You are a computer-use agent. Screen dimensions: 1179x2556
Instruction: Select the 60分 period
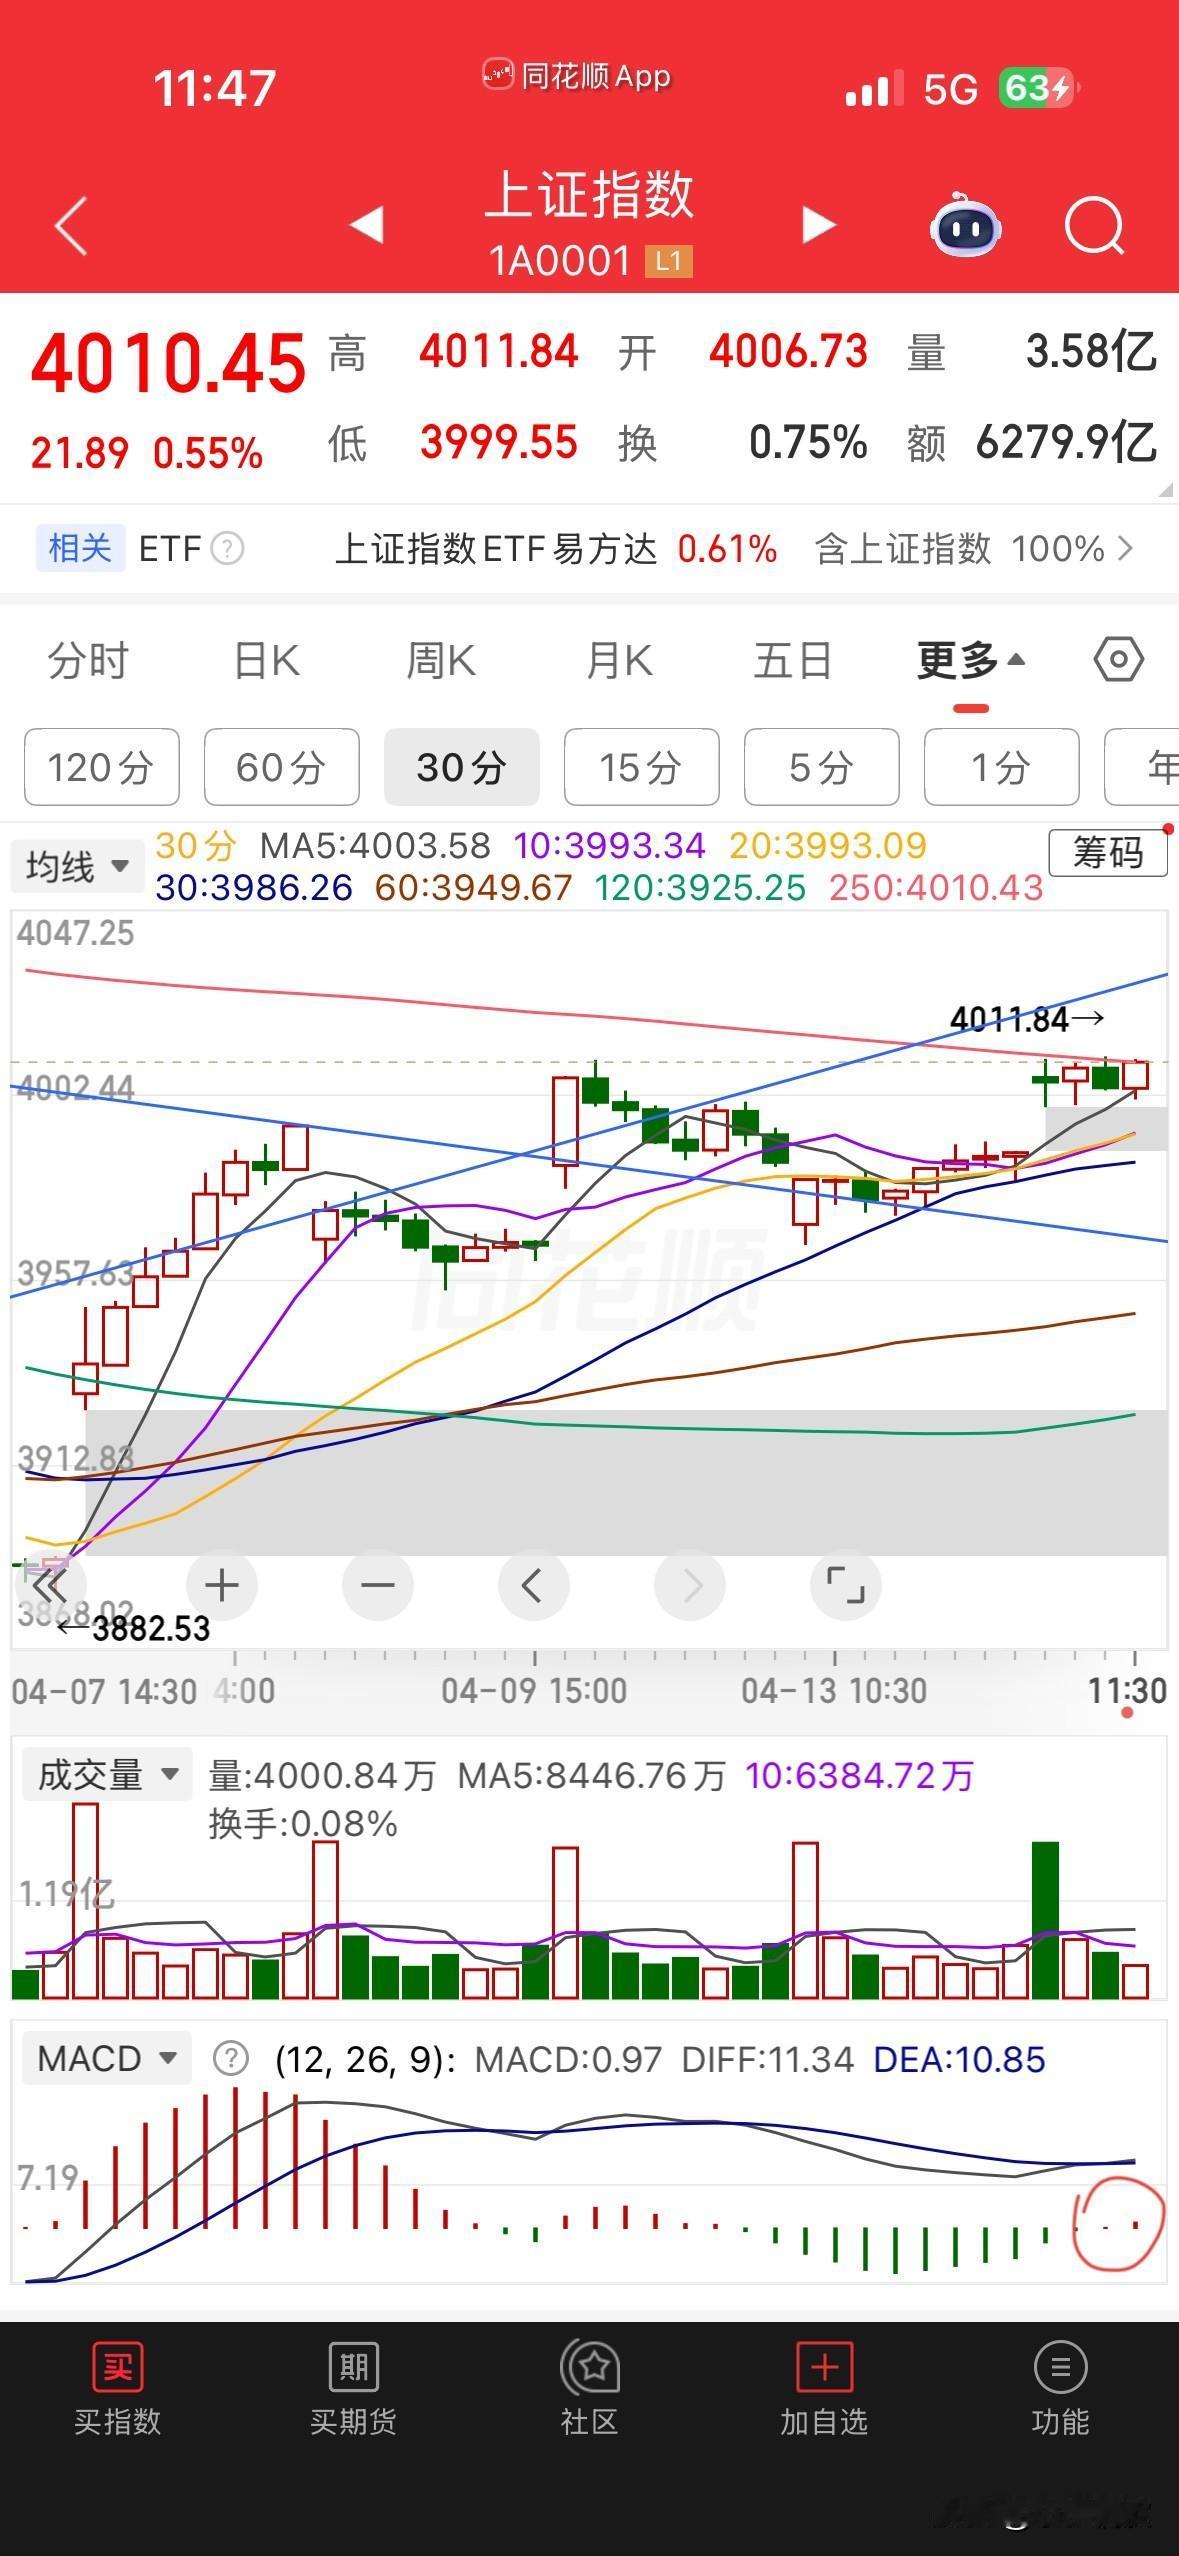(282, 767)
